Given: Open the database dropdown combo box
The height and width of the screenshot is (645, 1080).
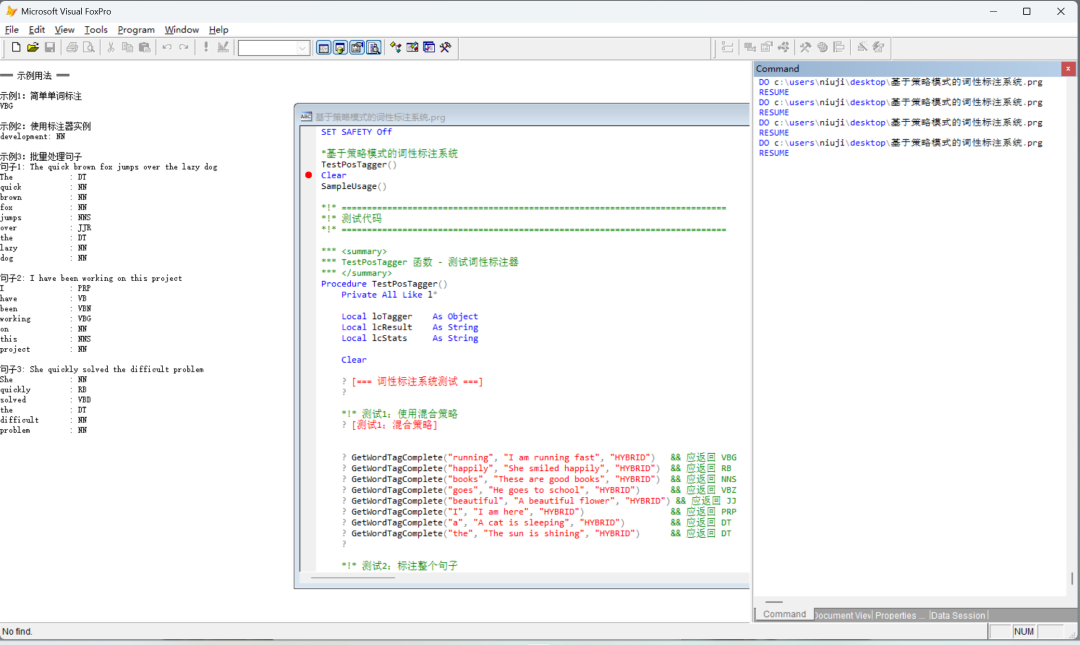Looking at the screenshot, I should pyautogui.click(x=302, y=48).
